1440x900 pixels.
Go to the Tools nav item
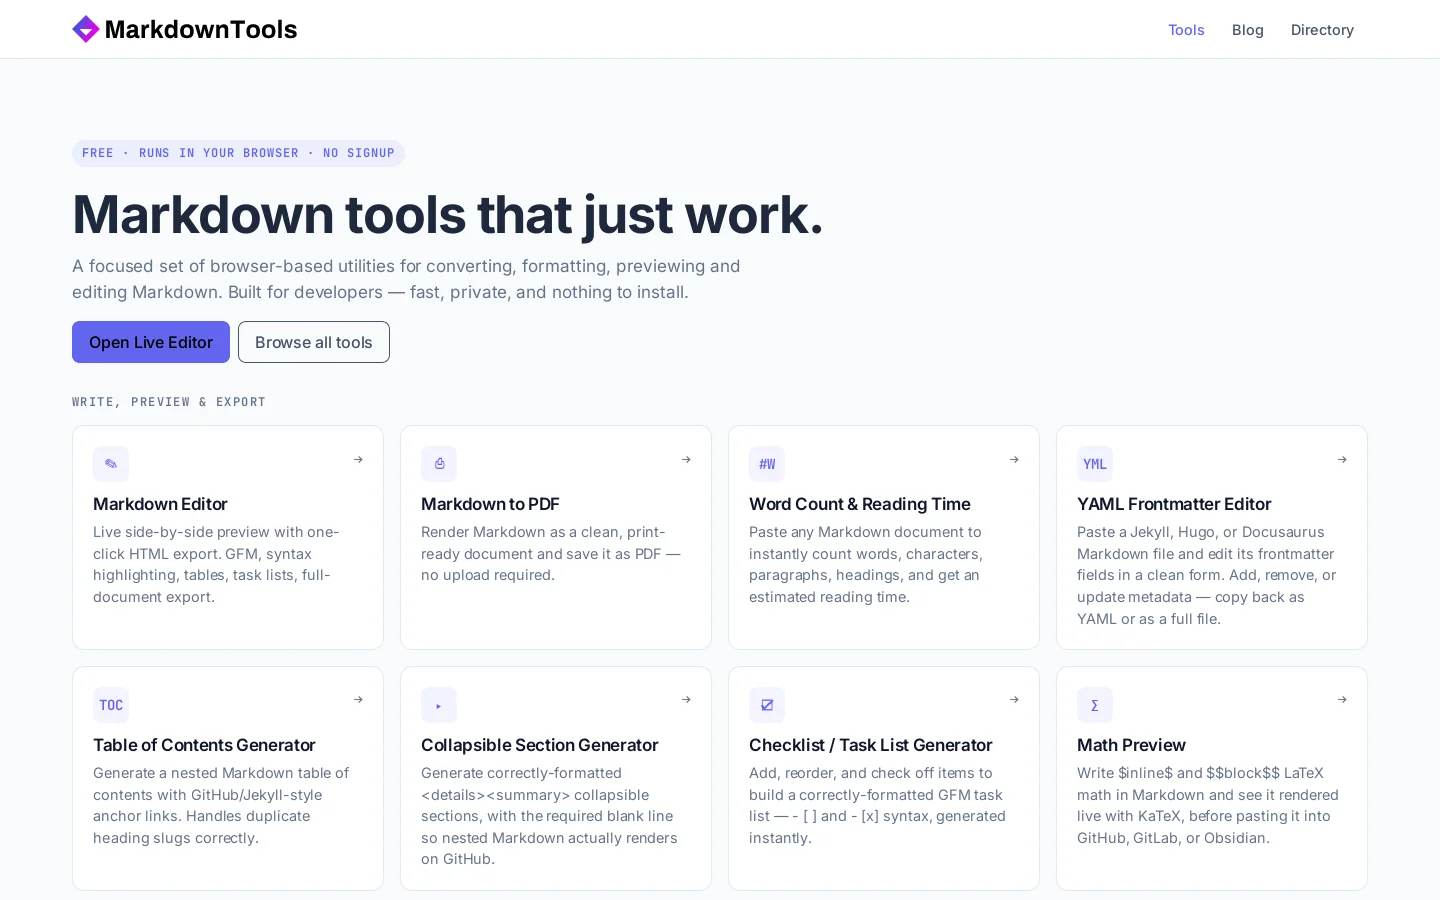1186,30
